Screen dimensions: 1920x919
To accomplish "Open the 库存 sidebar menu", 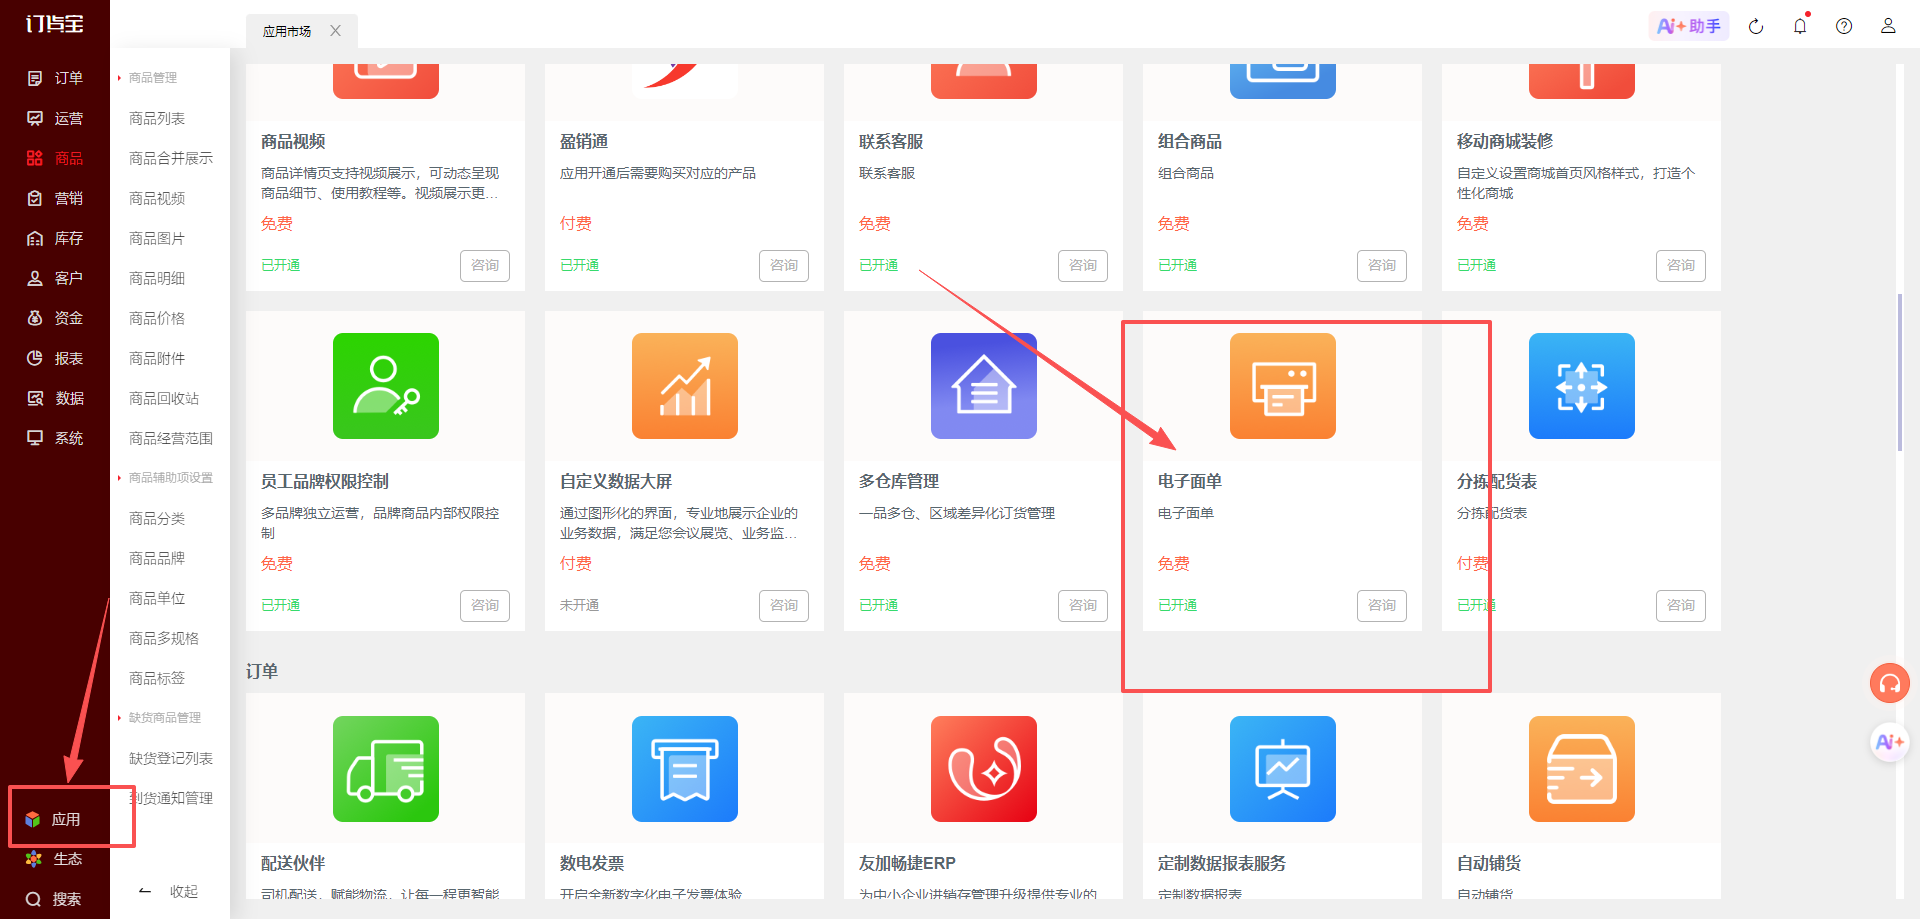I will click(55, 238).
